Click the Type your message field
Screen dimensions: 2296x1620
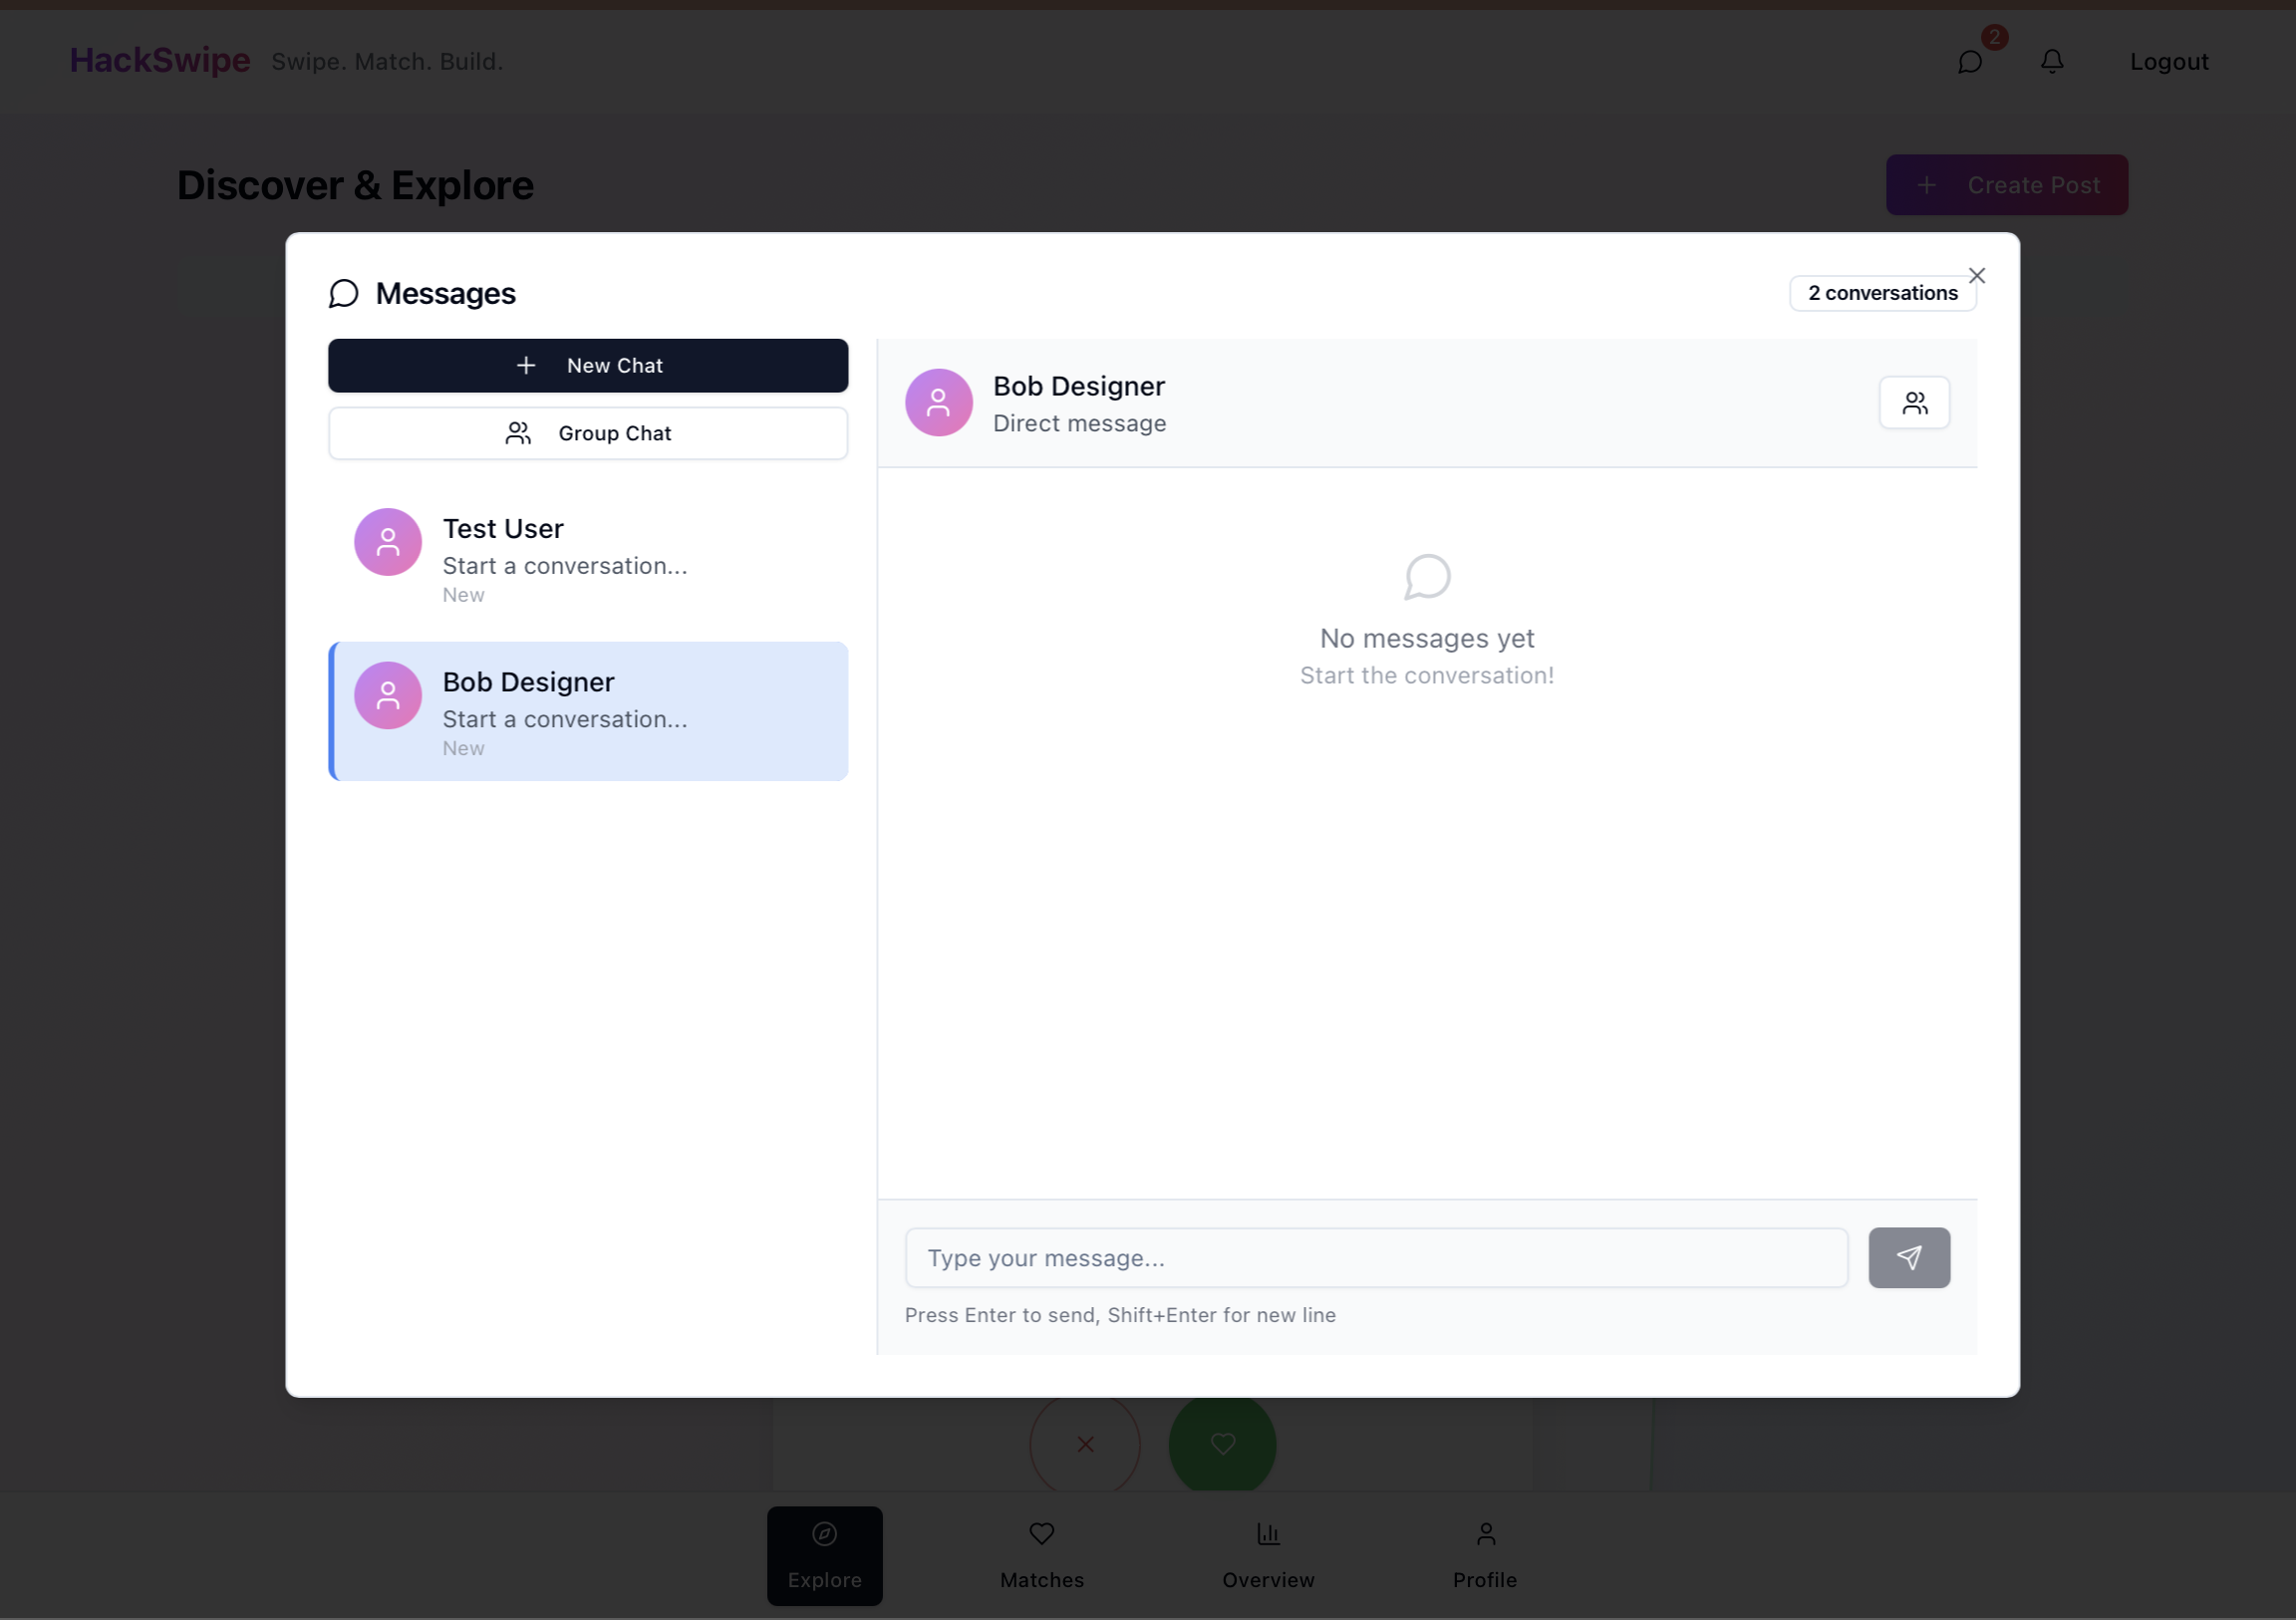(x=1375, y=1258)
